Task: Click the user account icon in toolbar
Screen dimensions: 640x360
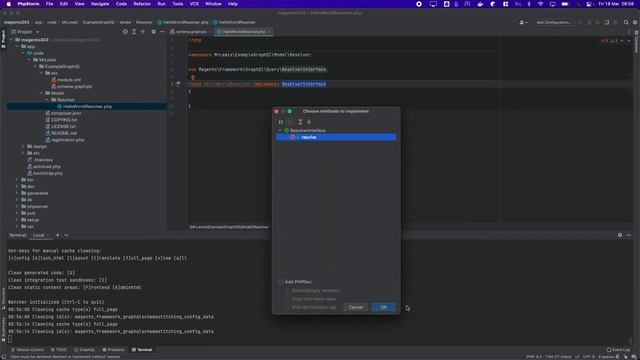Action: (523, 22)
